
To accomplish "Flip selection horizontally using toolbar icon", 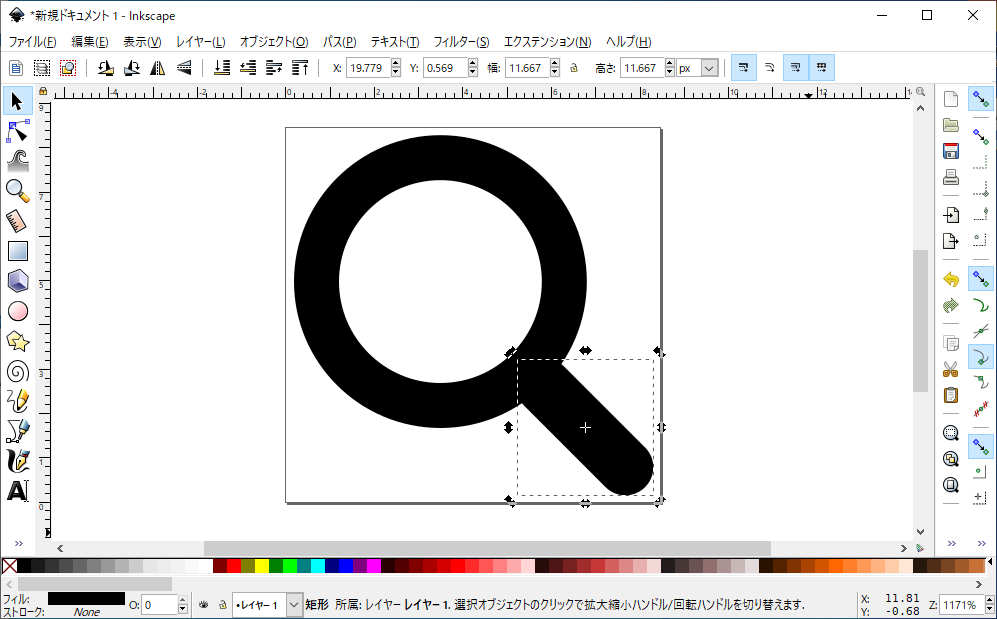I will tap(158, 68).
